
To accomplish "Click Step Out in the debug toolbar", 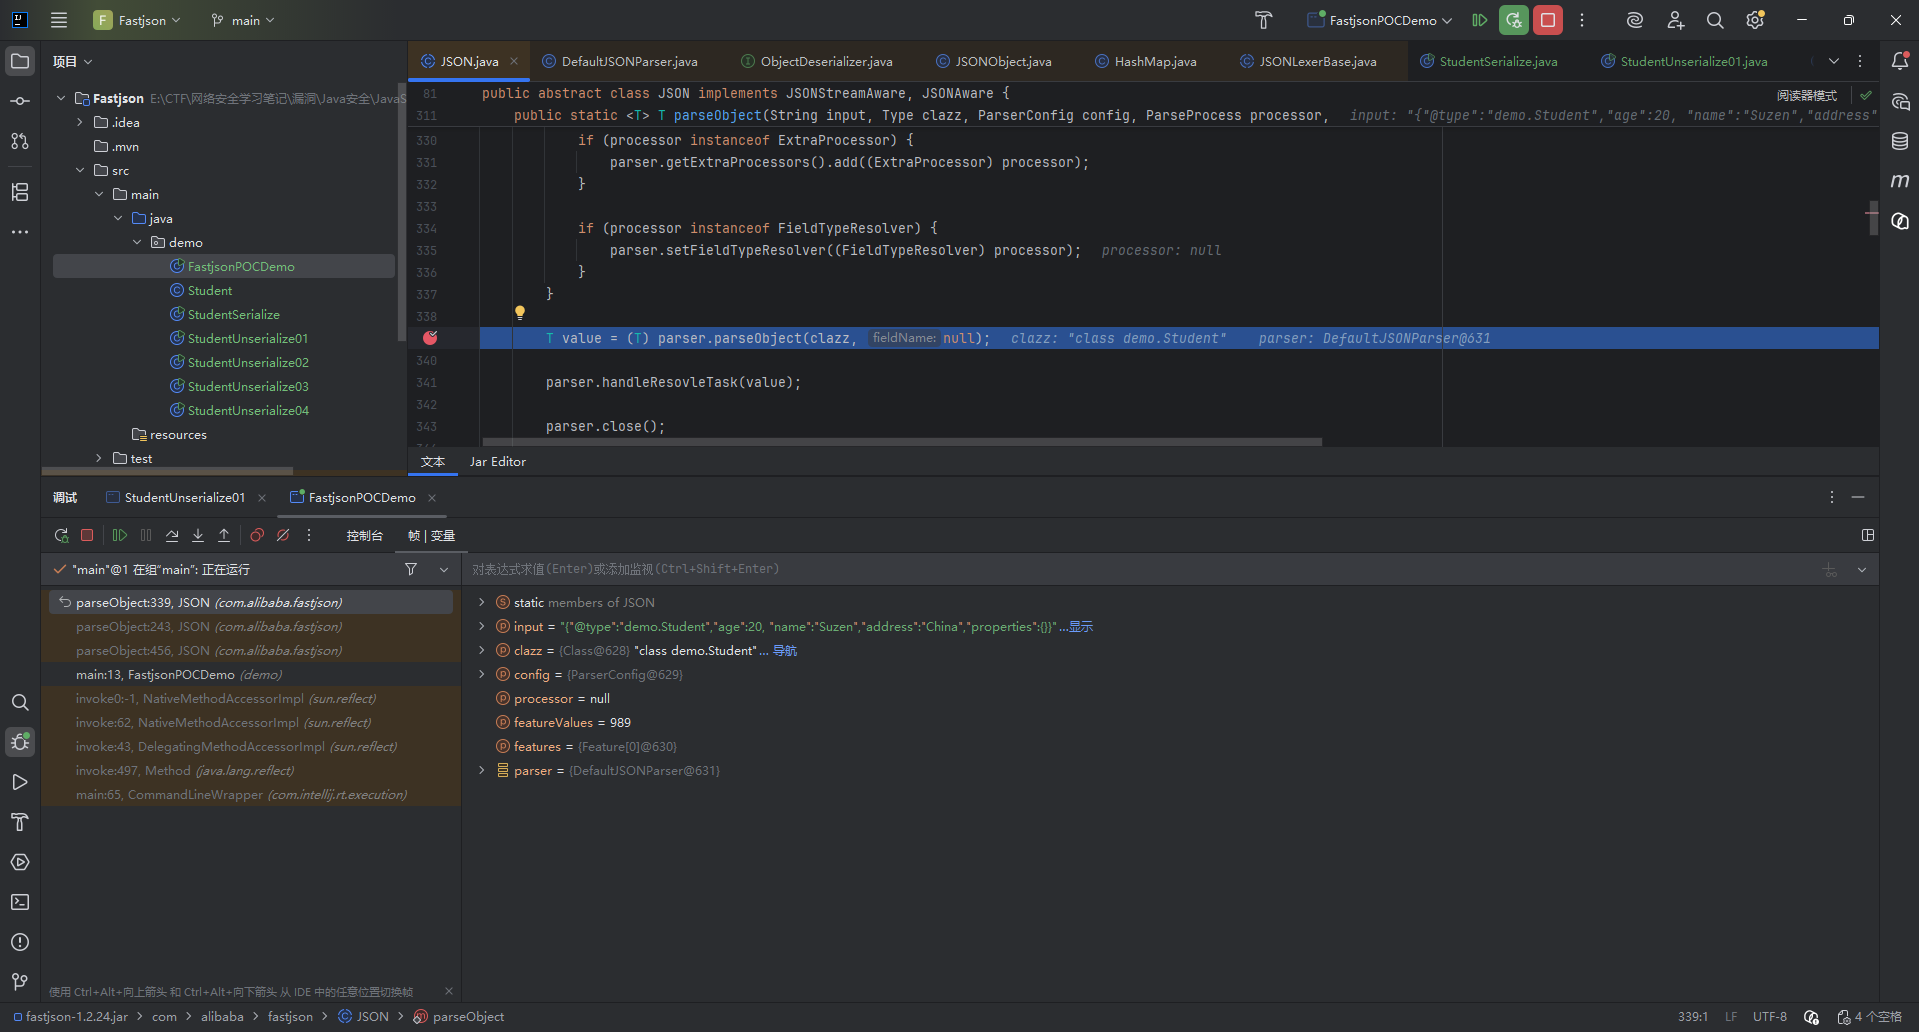I will coord(224,536).
